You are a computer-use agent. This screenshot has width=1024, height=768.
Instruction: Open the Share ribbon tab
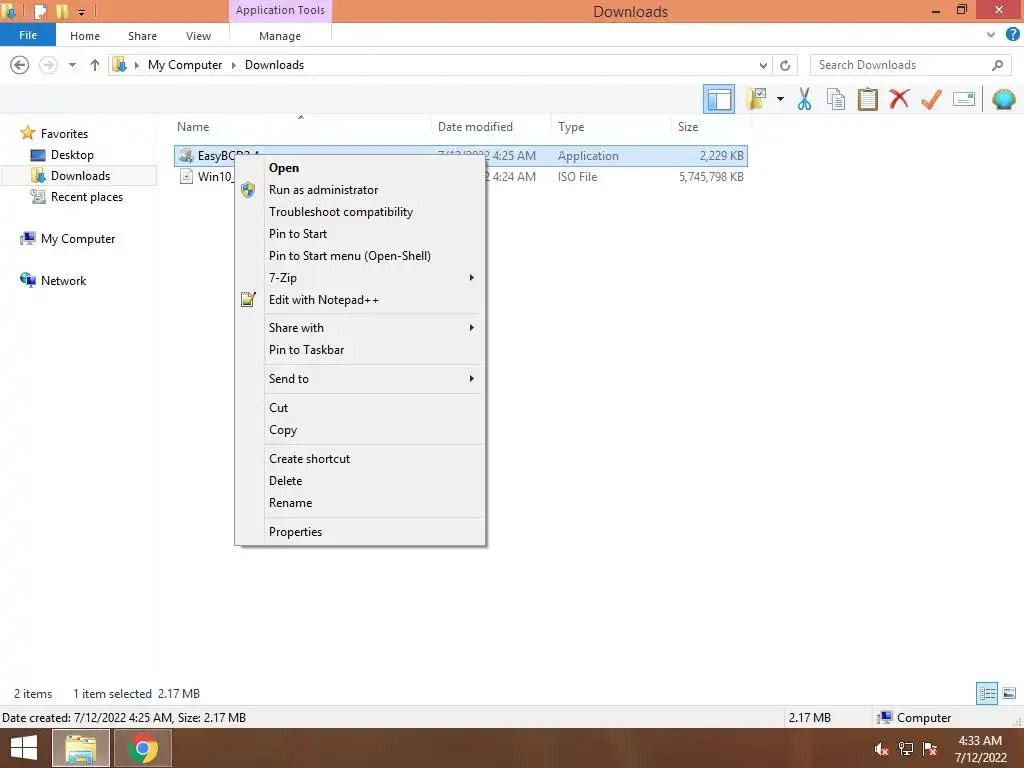click(142, 36)
